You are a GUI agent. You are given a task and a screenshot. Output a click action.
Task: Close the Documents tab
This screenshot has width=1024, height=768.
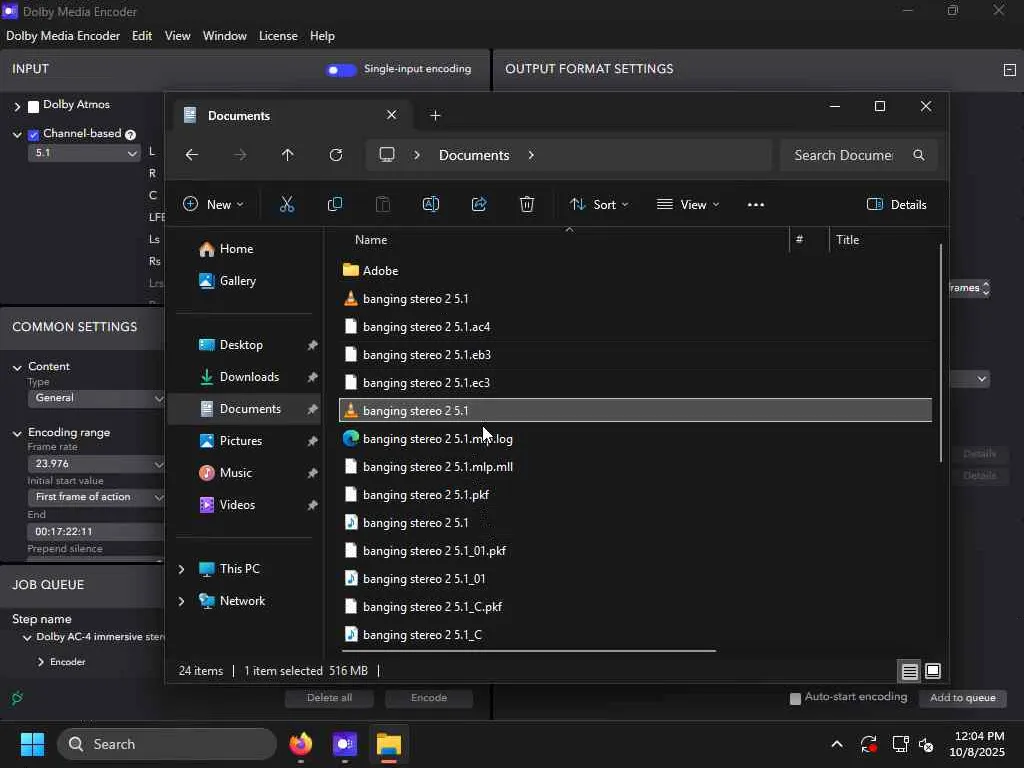(391, 115)
